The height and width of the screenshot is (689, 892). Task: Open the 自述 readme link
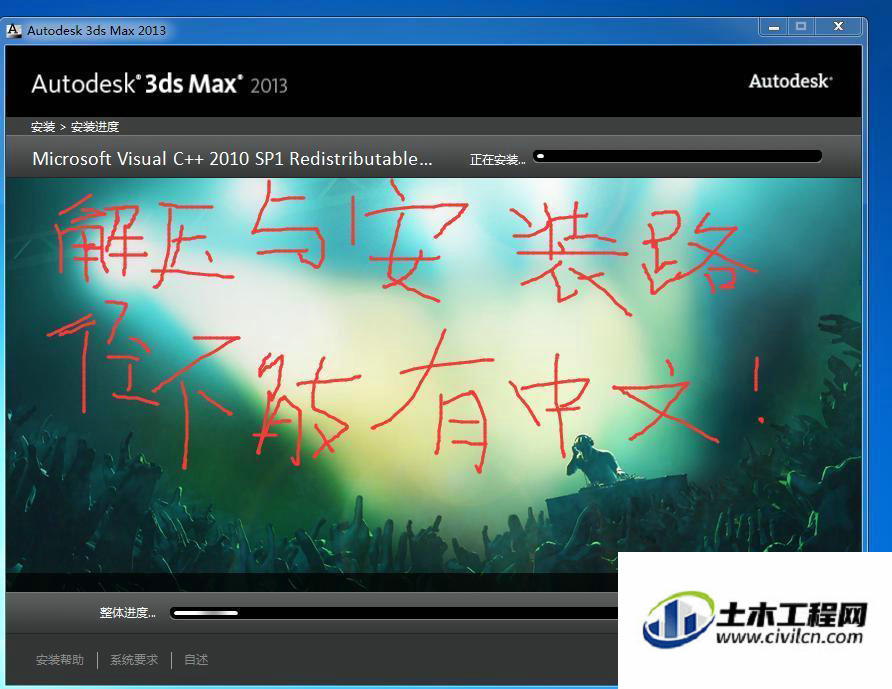pos(196,660)
